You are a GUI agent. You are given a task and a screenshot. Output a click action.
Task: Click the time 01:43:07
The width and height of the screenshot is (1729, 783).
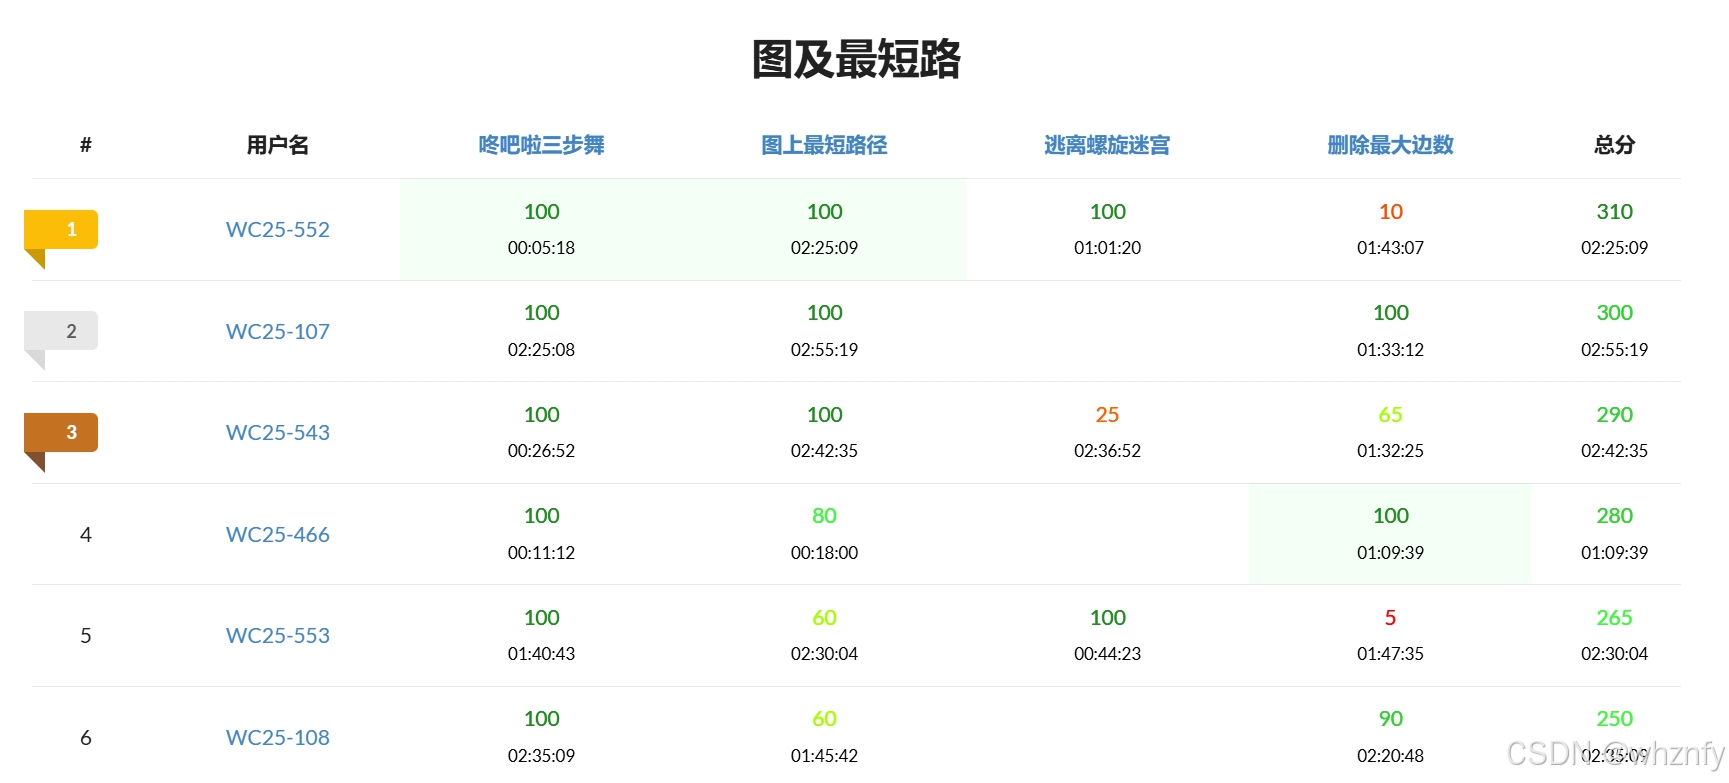(1390, 248)
